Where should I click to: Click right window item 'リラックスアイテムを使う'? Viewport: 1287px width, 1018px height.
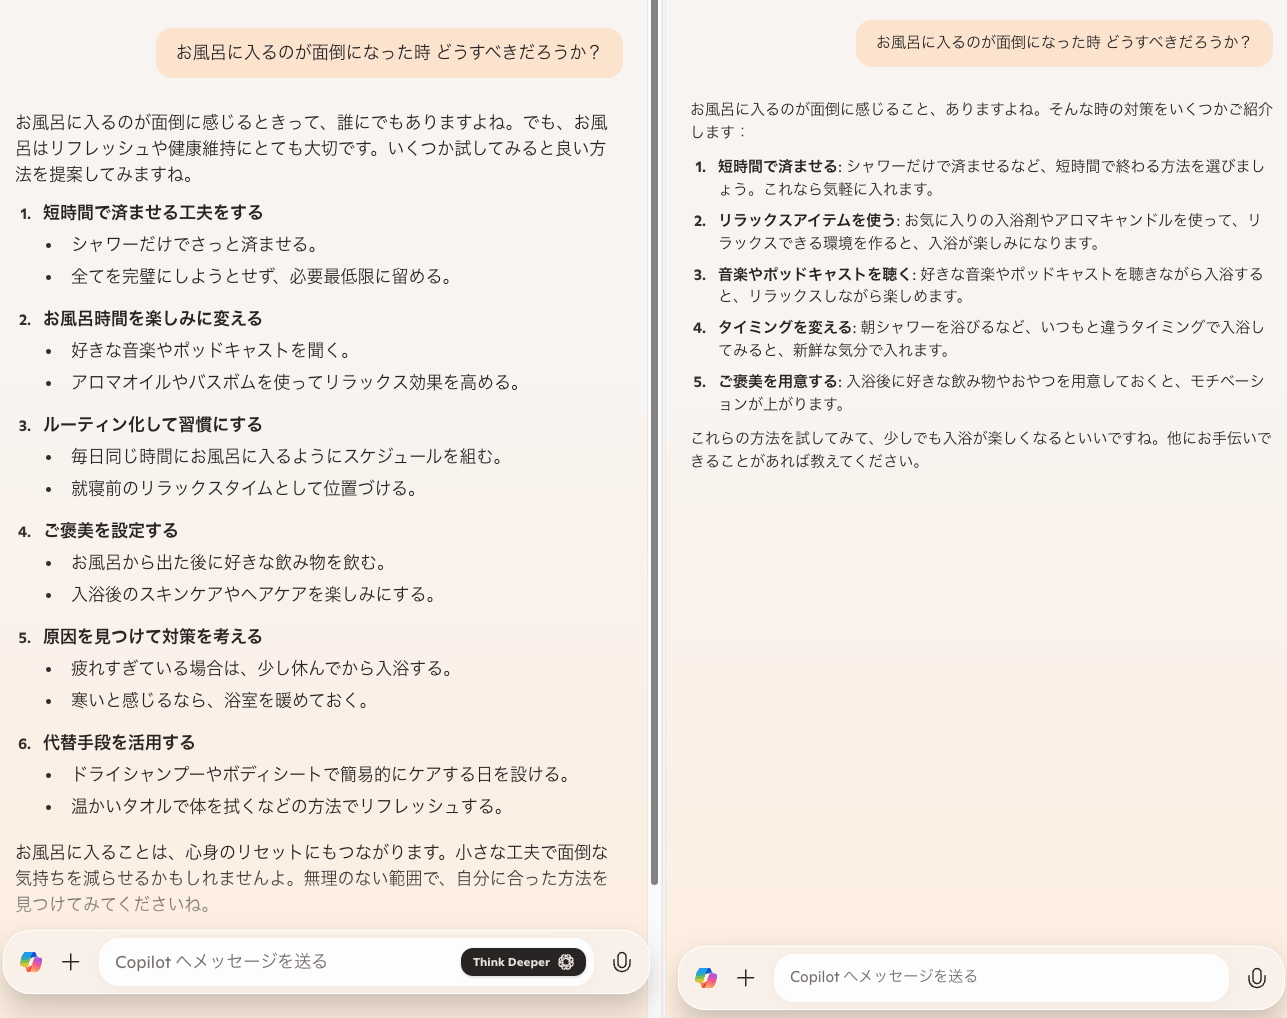pyautogui.click(x=807, y=220)
